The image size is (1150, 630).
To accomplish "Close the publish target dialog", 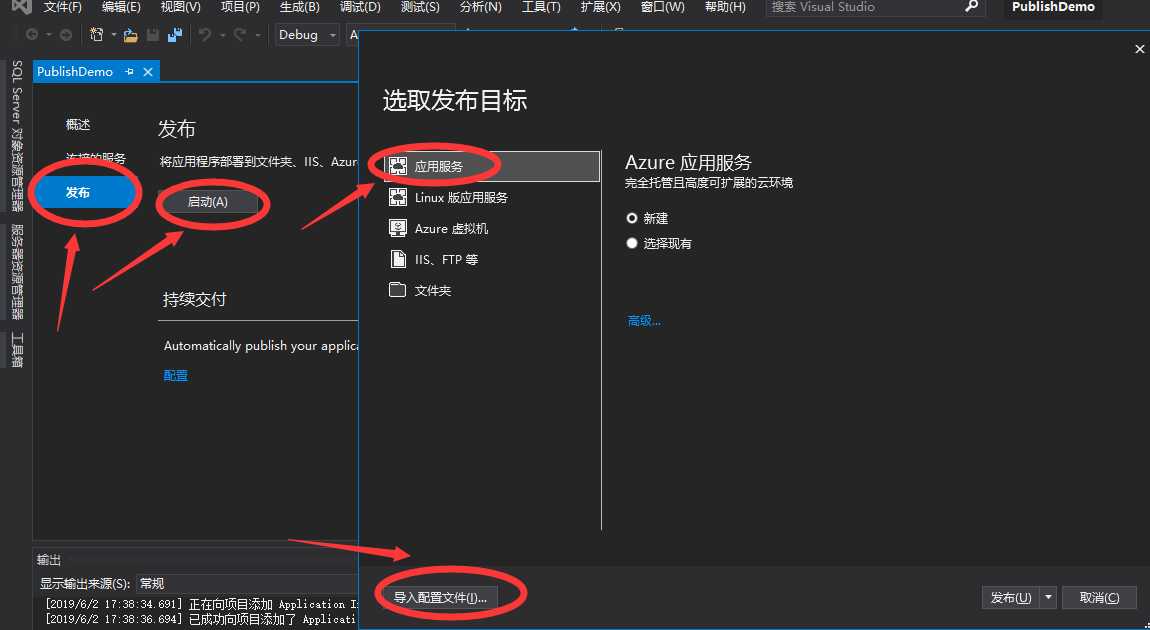I will coord(1139,49).
